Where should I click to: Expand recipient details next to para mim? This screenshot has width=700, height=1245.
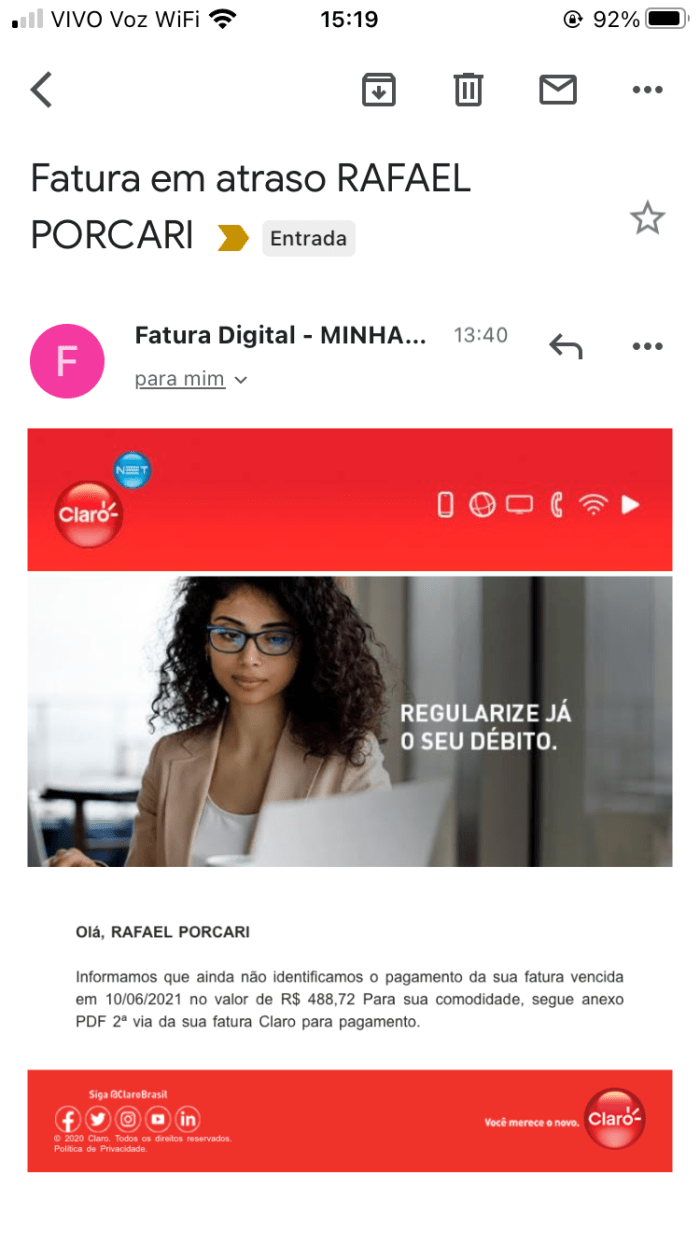coord(240,380)
